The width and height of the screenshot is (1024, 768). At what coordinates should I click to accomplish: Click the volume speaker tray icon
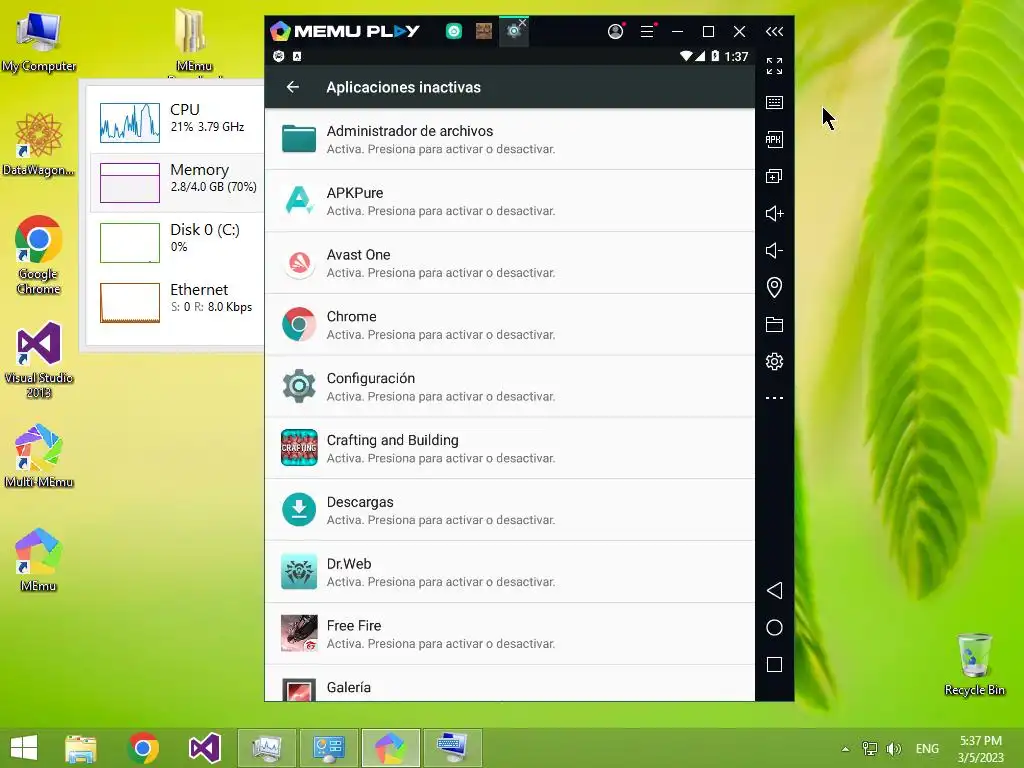click(x=893, y=748)
